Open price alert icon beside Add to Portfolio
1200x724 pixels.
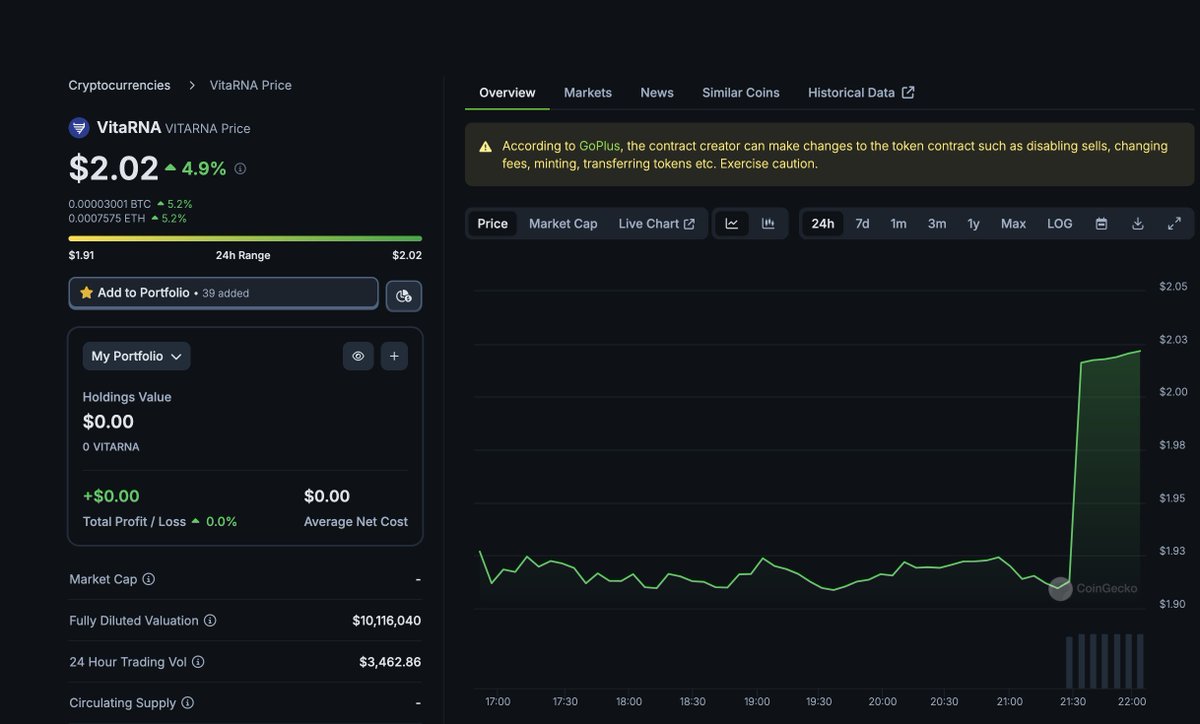[x=404, y=295]
